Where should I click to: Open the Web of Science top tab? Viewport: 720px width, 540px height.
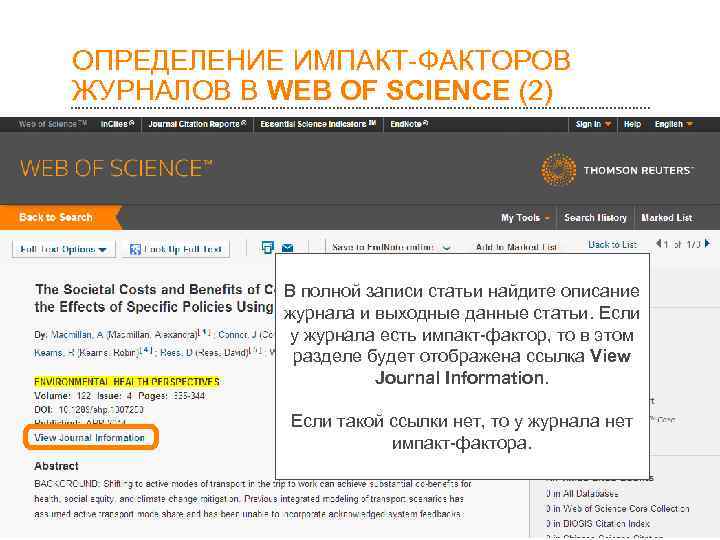pyautogui.click(x=53, y=124)
